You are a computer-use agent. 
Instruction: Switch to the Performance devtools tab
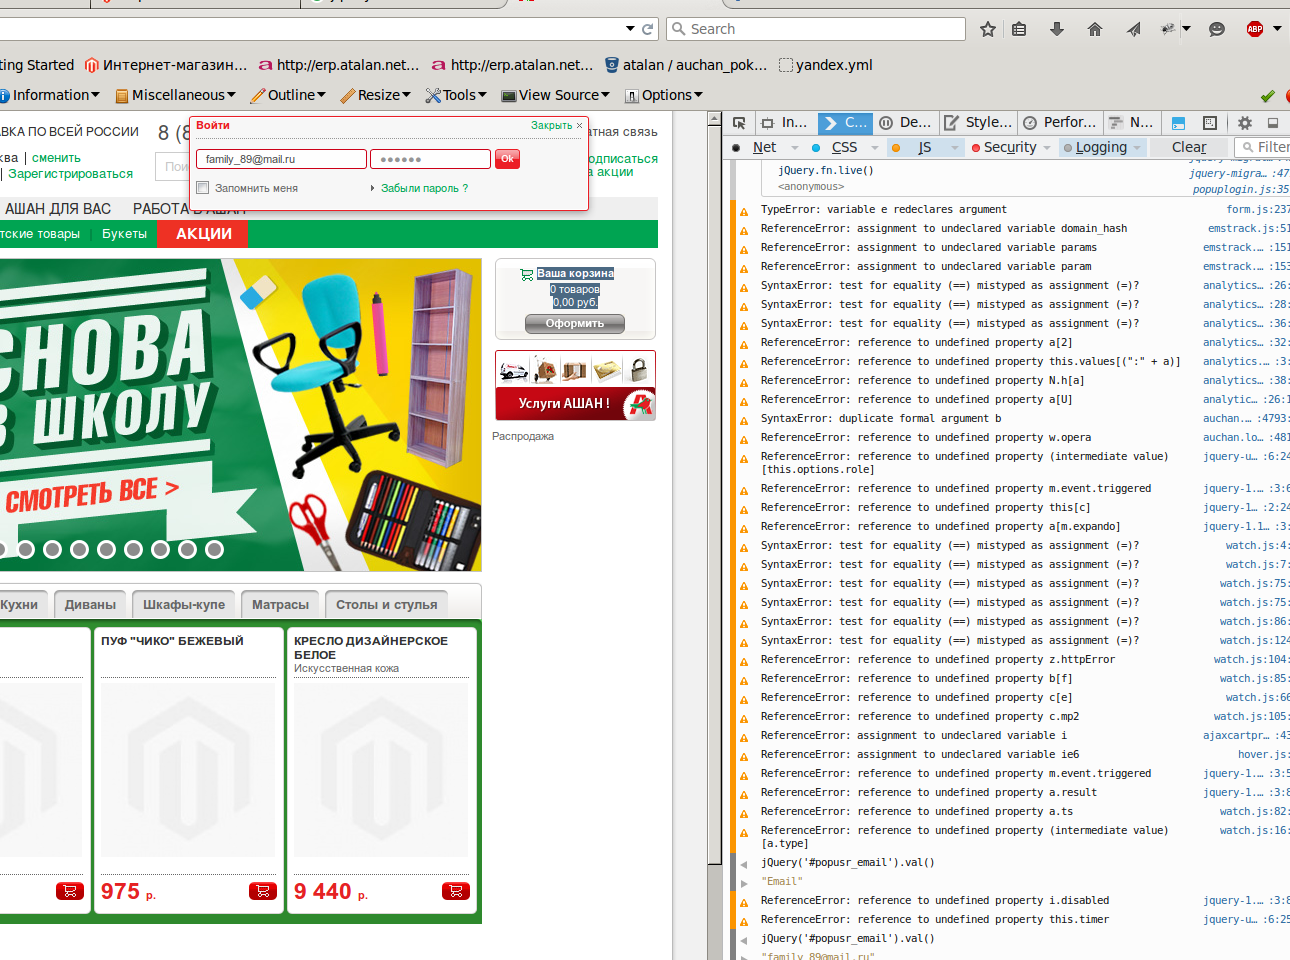pos(1059,123)
